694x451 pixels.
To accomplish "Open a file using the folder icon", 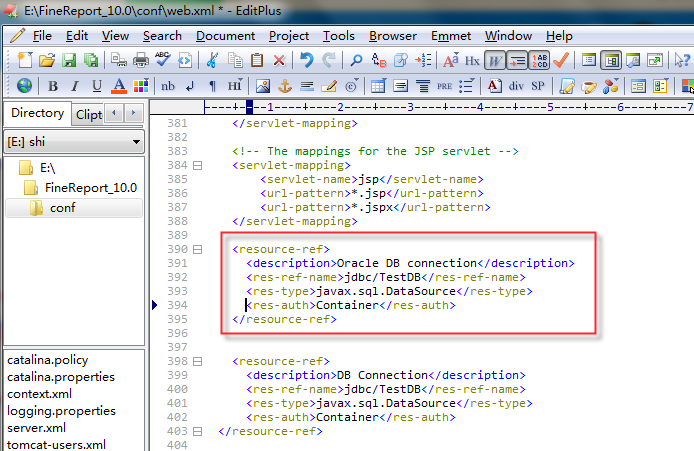I will coord(47,60).
